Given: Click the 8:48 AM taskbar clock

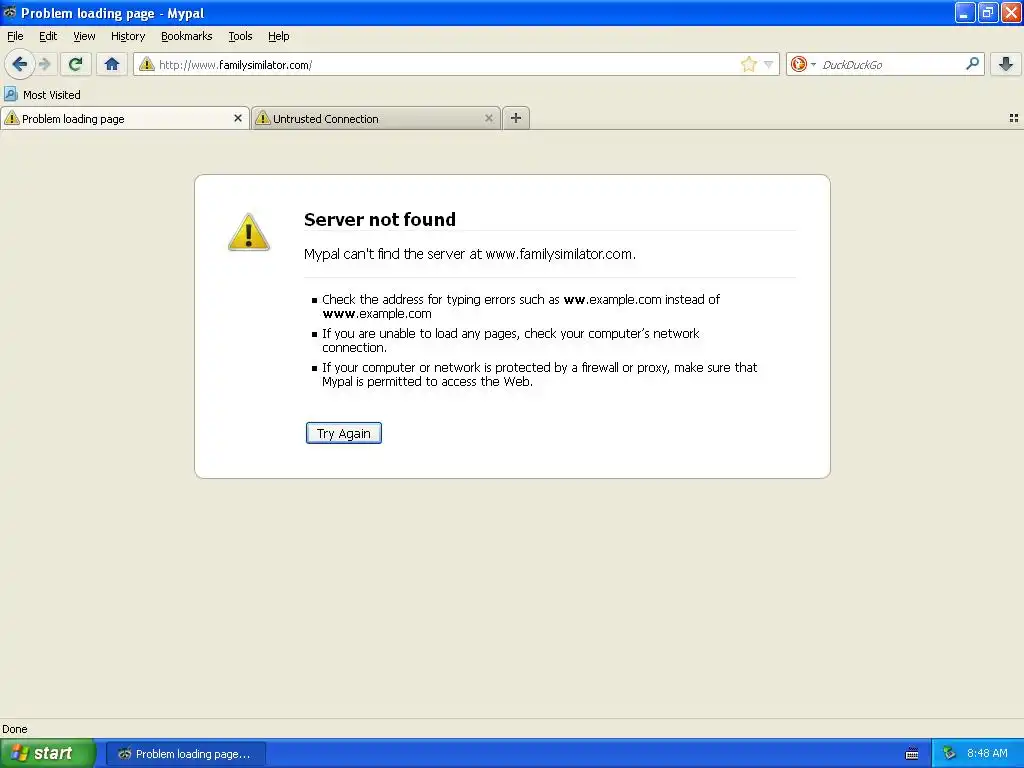Looking at the screenshot, I should click(x=987, y=753).
